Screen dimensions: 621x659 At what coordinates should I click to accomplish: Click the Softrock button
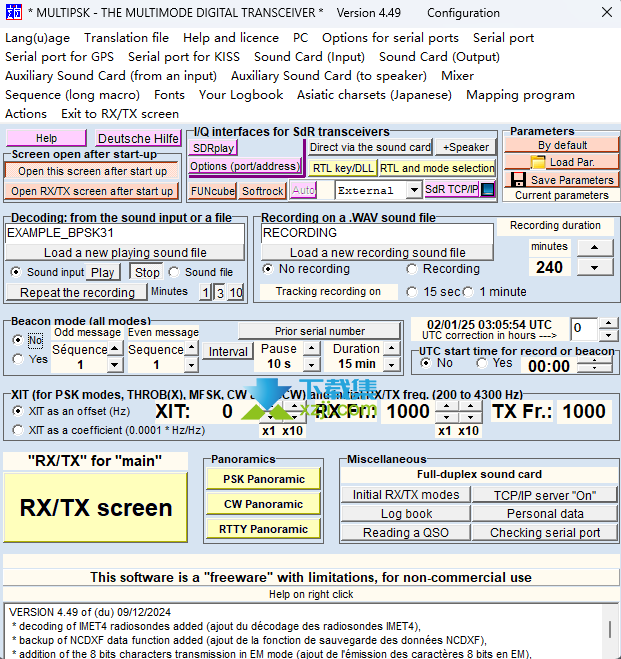263,191
